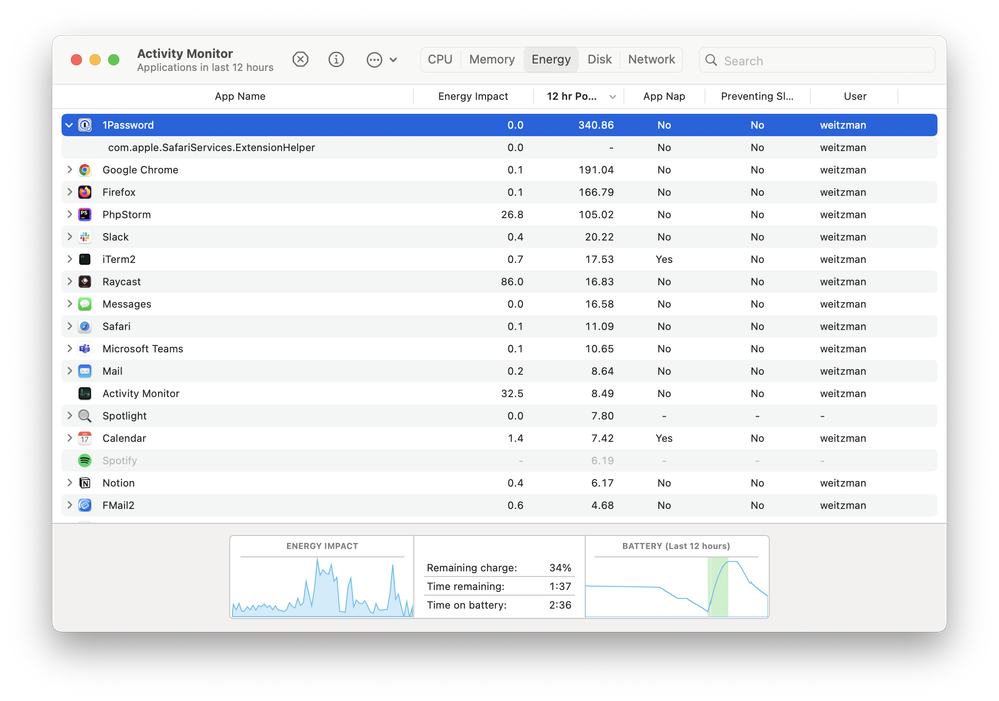
Task: Open the ellipsis actions menu icon
Action: (x=374, y=60)
